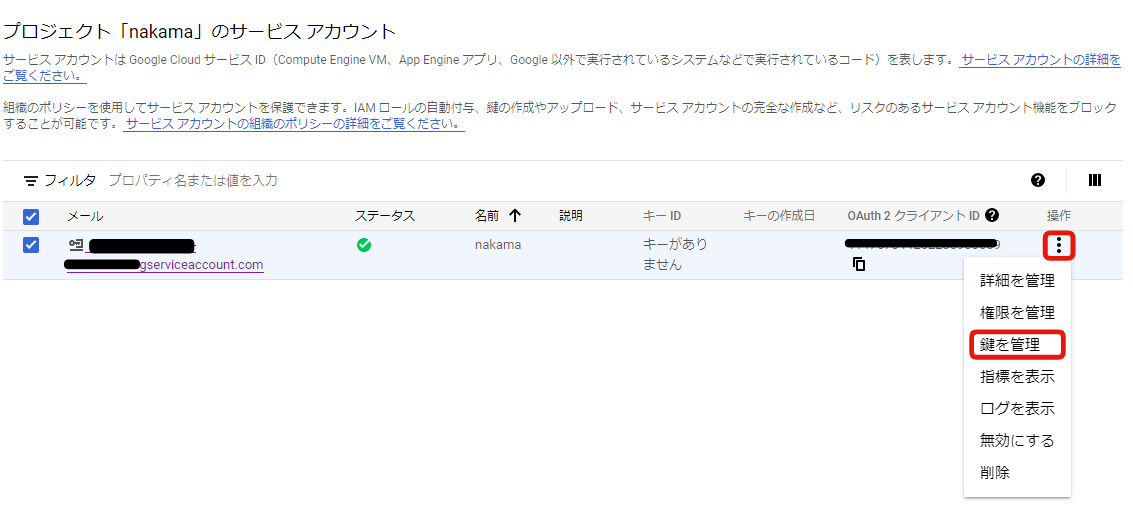Choose 鍵を管理 in the actions menu
This screenshot has height=531, width=1133.
1017,345
